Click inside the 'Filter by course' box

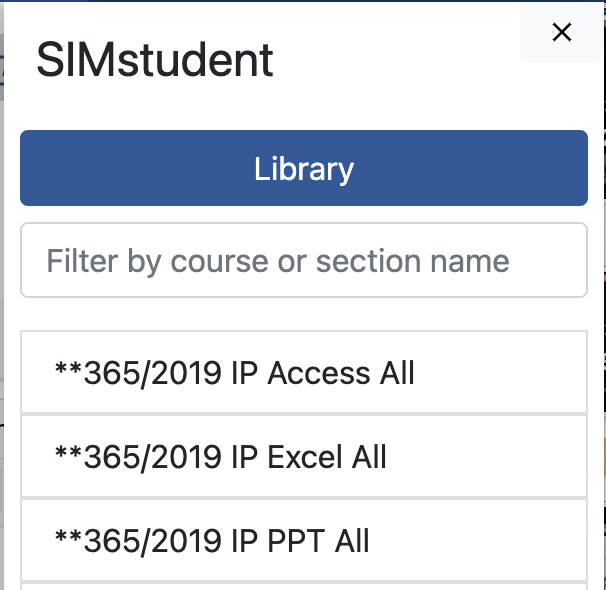click(304, 261)
